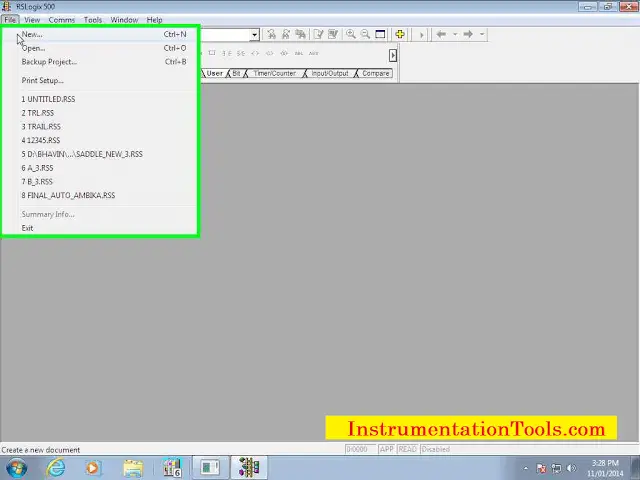Viewport: 640px width, 480px height.
Task: Click the 0:0000 status bar field
Action: click(360, 449)
